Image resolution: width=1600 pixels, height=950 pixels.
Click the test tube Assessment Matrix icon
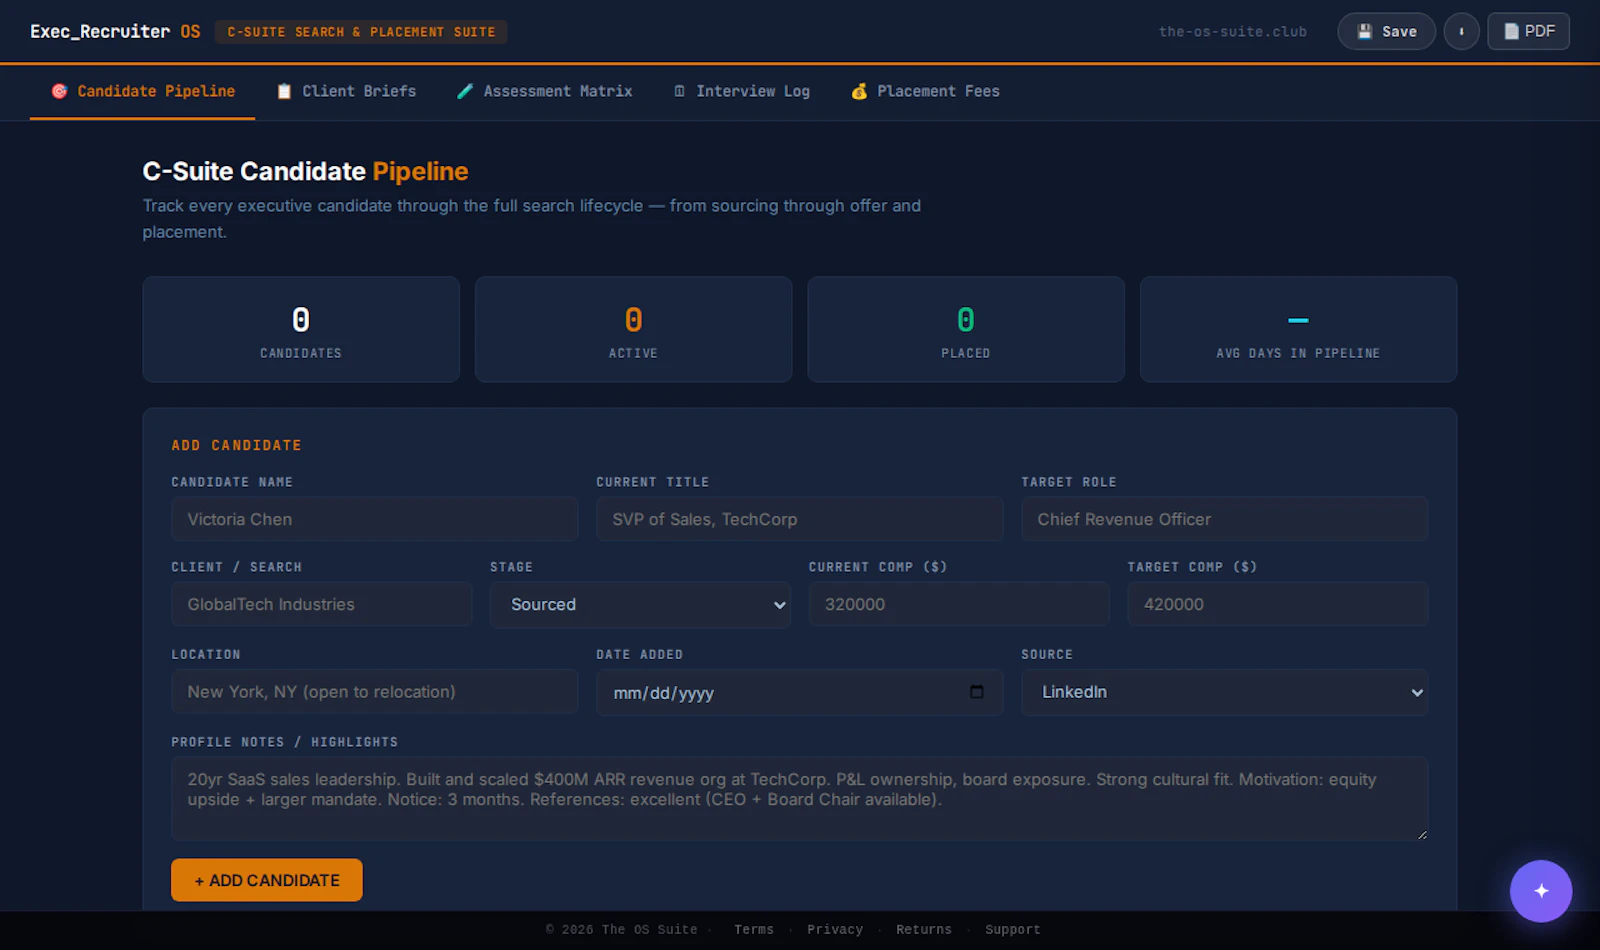pos(465,91)
